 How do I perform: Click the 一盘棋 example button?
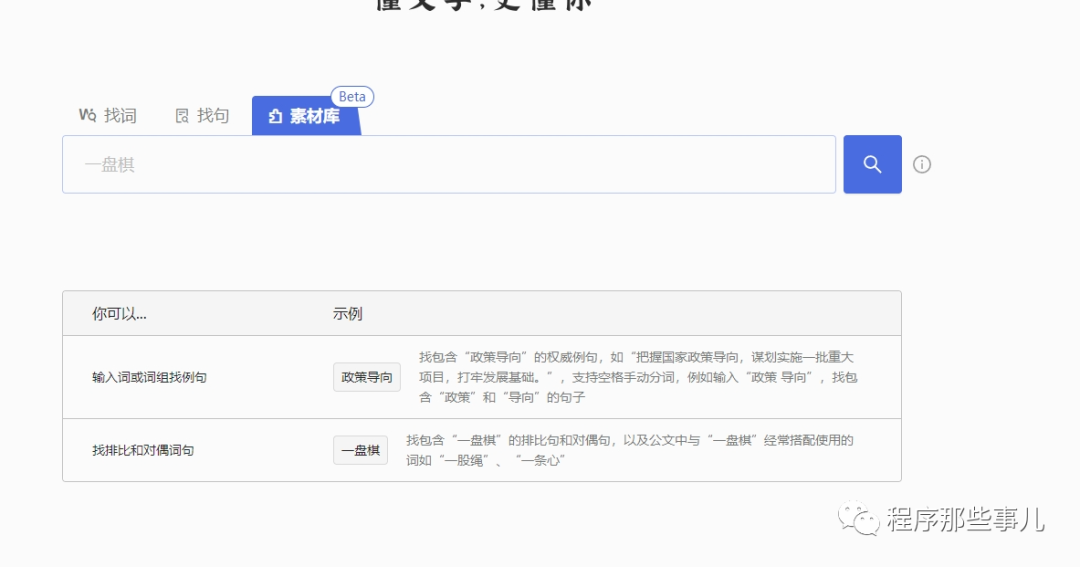pos(361,451)
